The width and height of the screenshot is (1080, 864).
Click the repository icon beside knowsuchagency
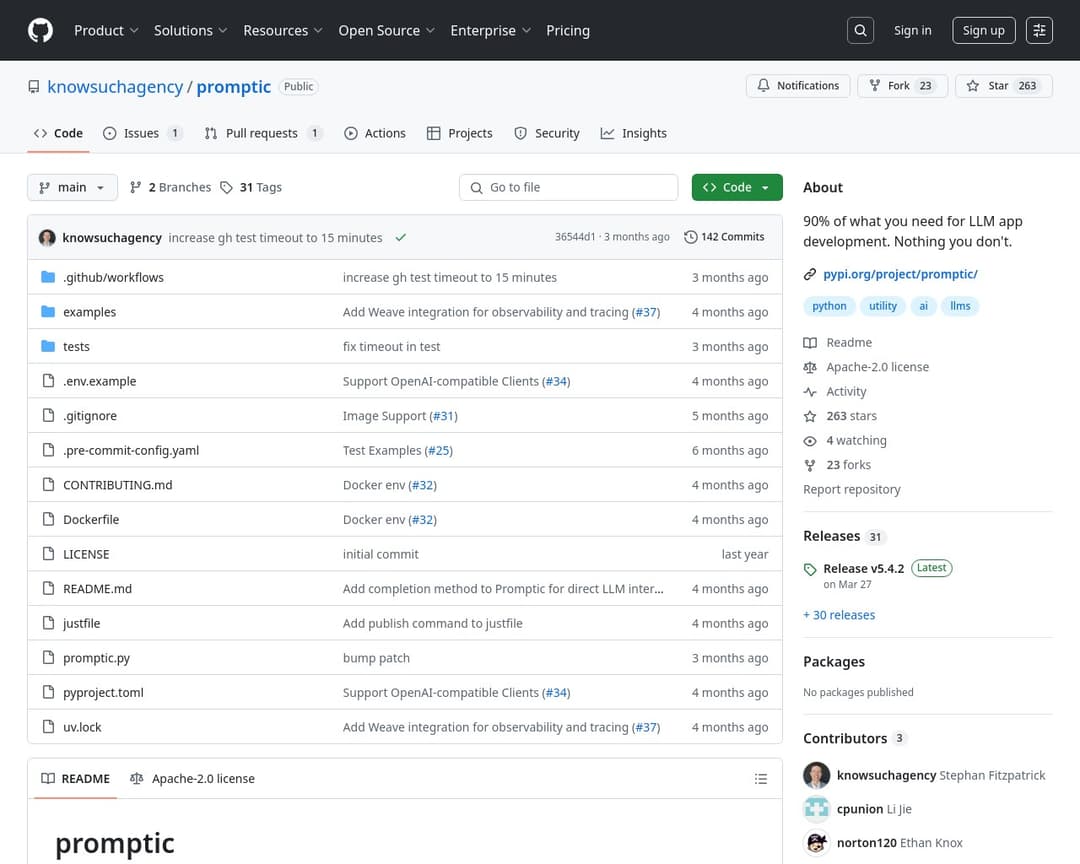[34, 87]
